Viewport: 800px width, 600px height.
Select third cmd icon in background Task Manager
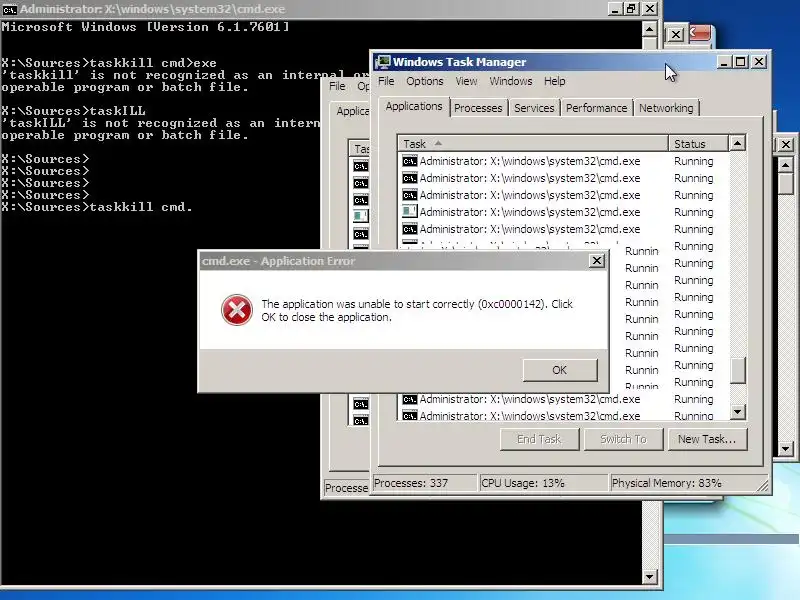pyautogui.click(x=360, y=200)
